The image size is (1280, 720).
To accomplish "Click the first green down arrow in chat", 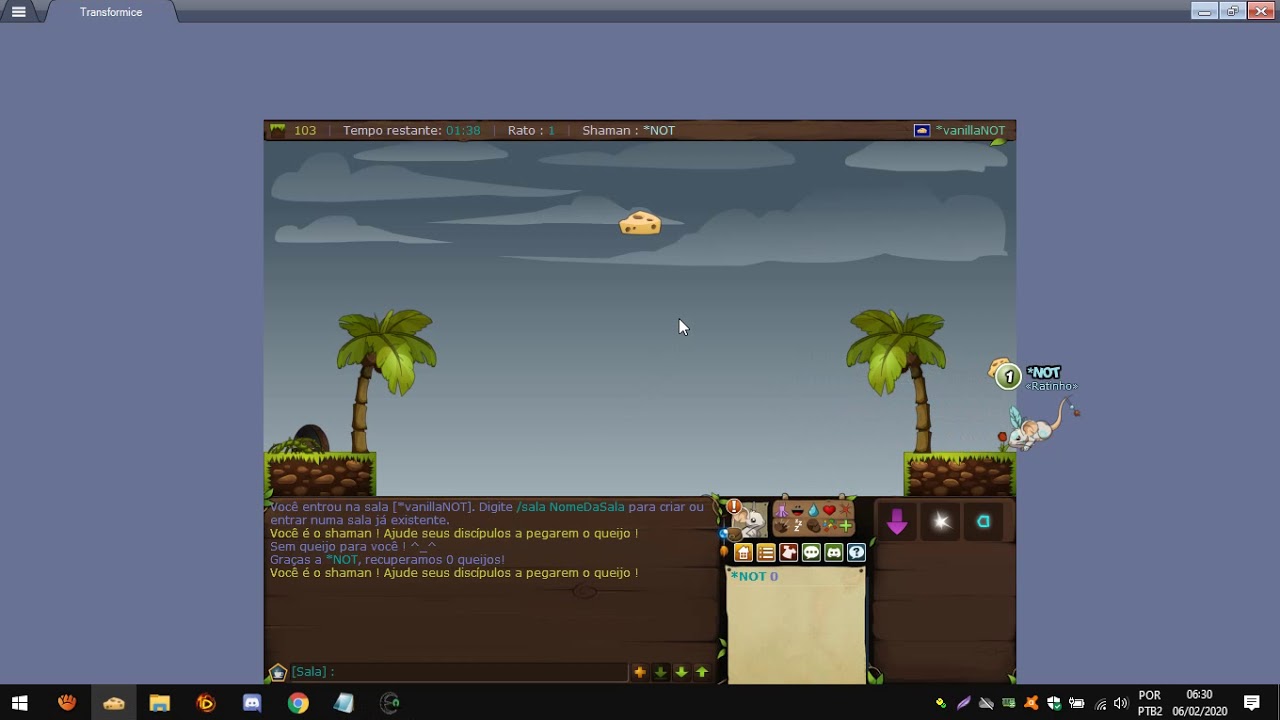I will click(x=660, y=672).
